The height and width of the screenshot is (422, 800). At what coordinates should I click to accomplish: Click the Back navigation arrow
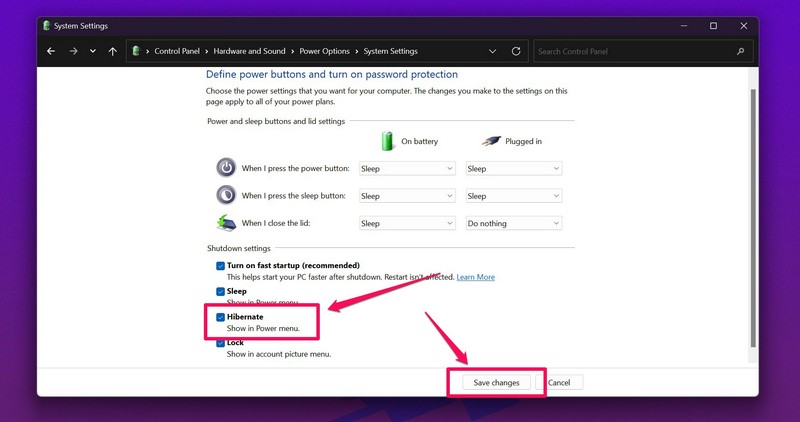click(51, 51)
